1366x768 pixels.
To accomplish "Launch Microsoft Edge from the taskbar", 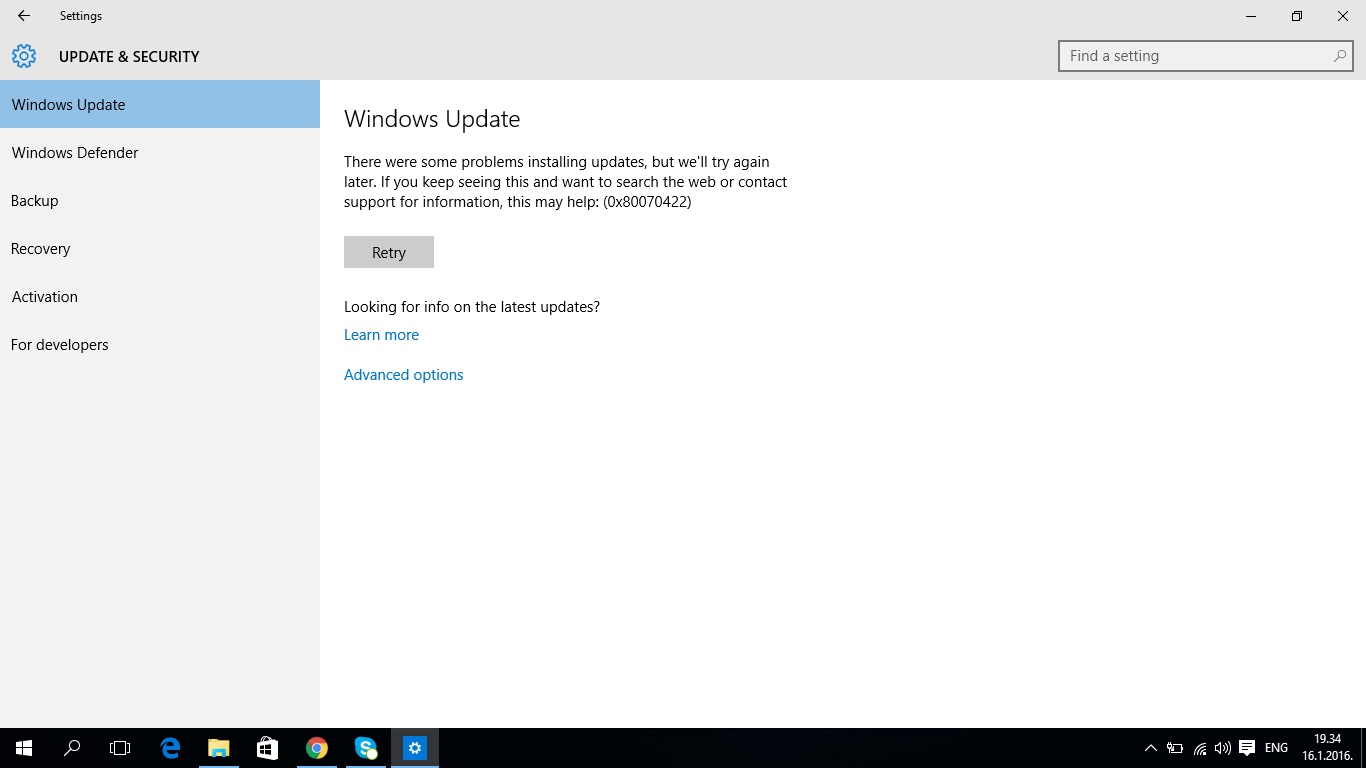I will click(170, 748).
